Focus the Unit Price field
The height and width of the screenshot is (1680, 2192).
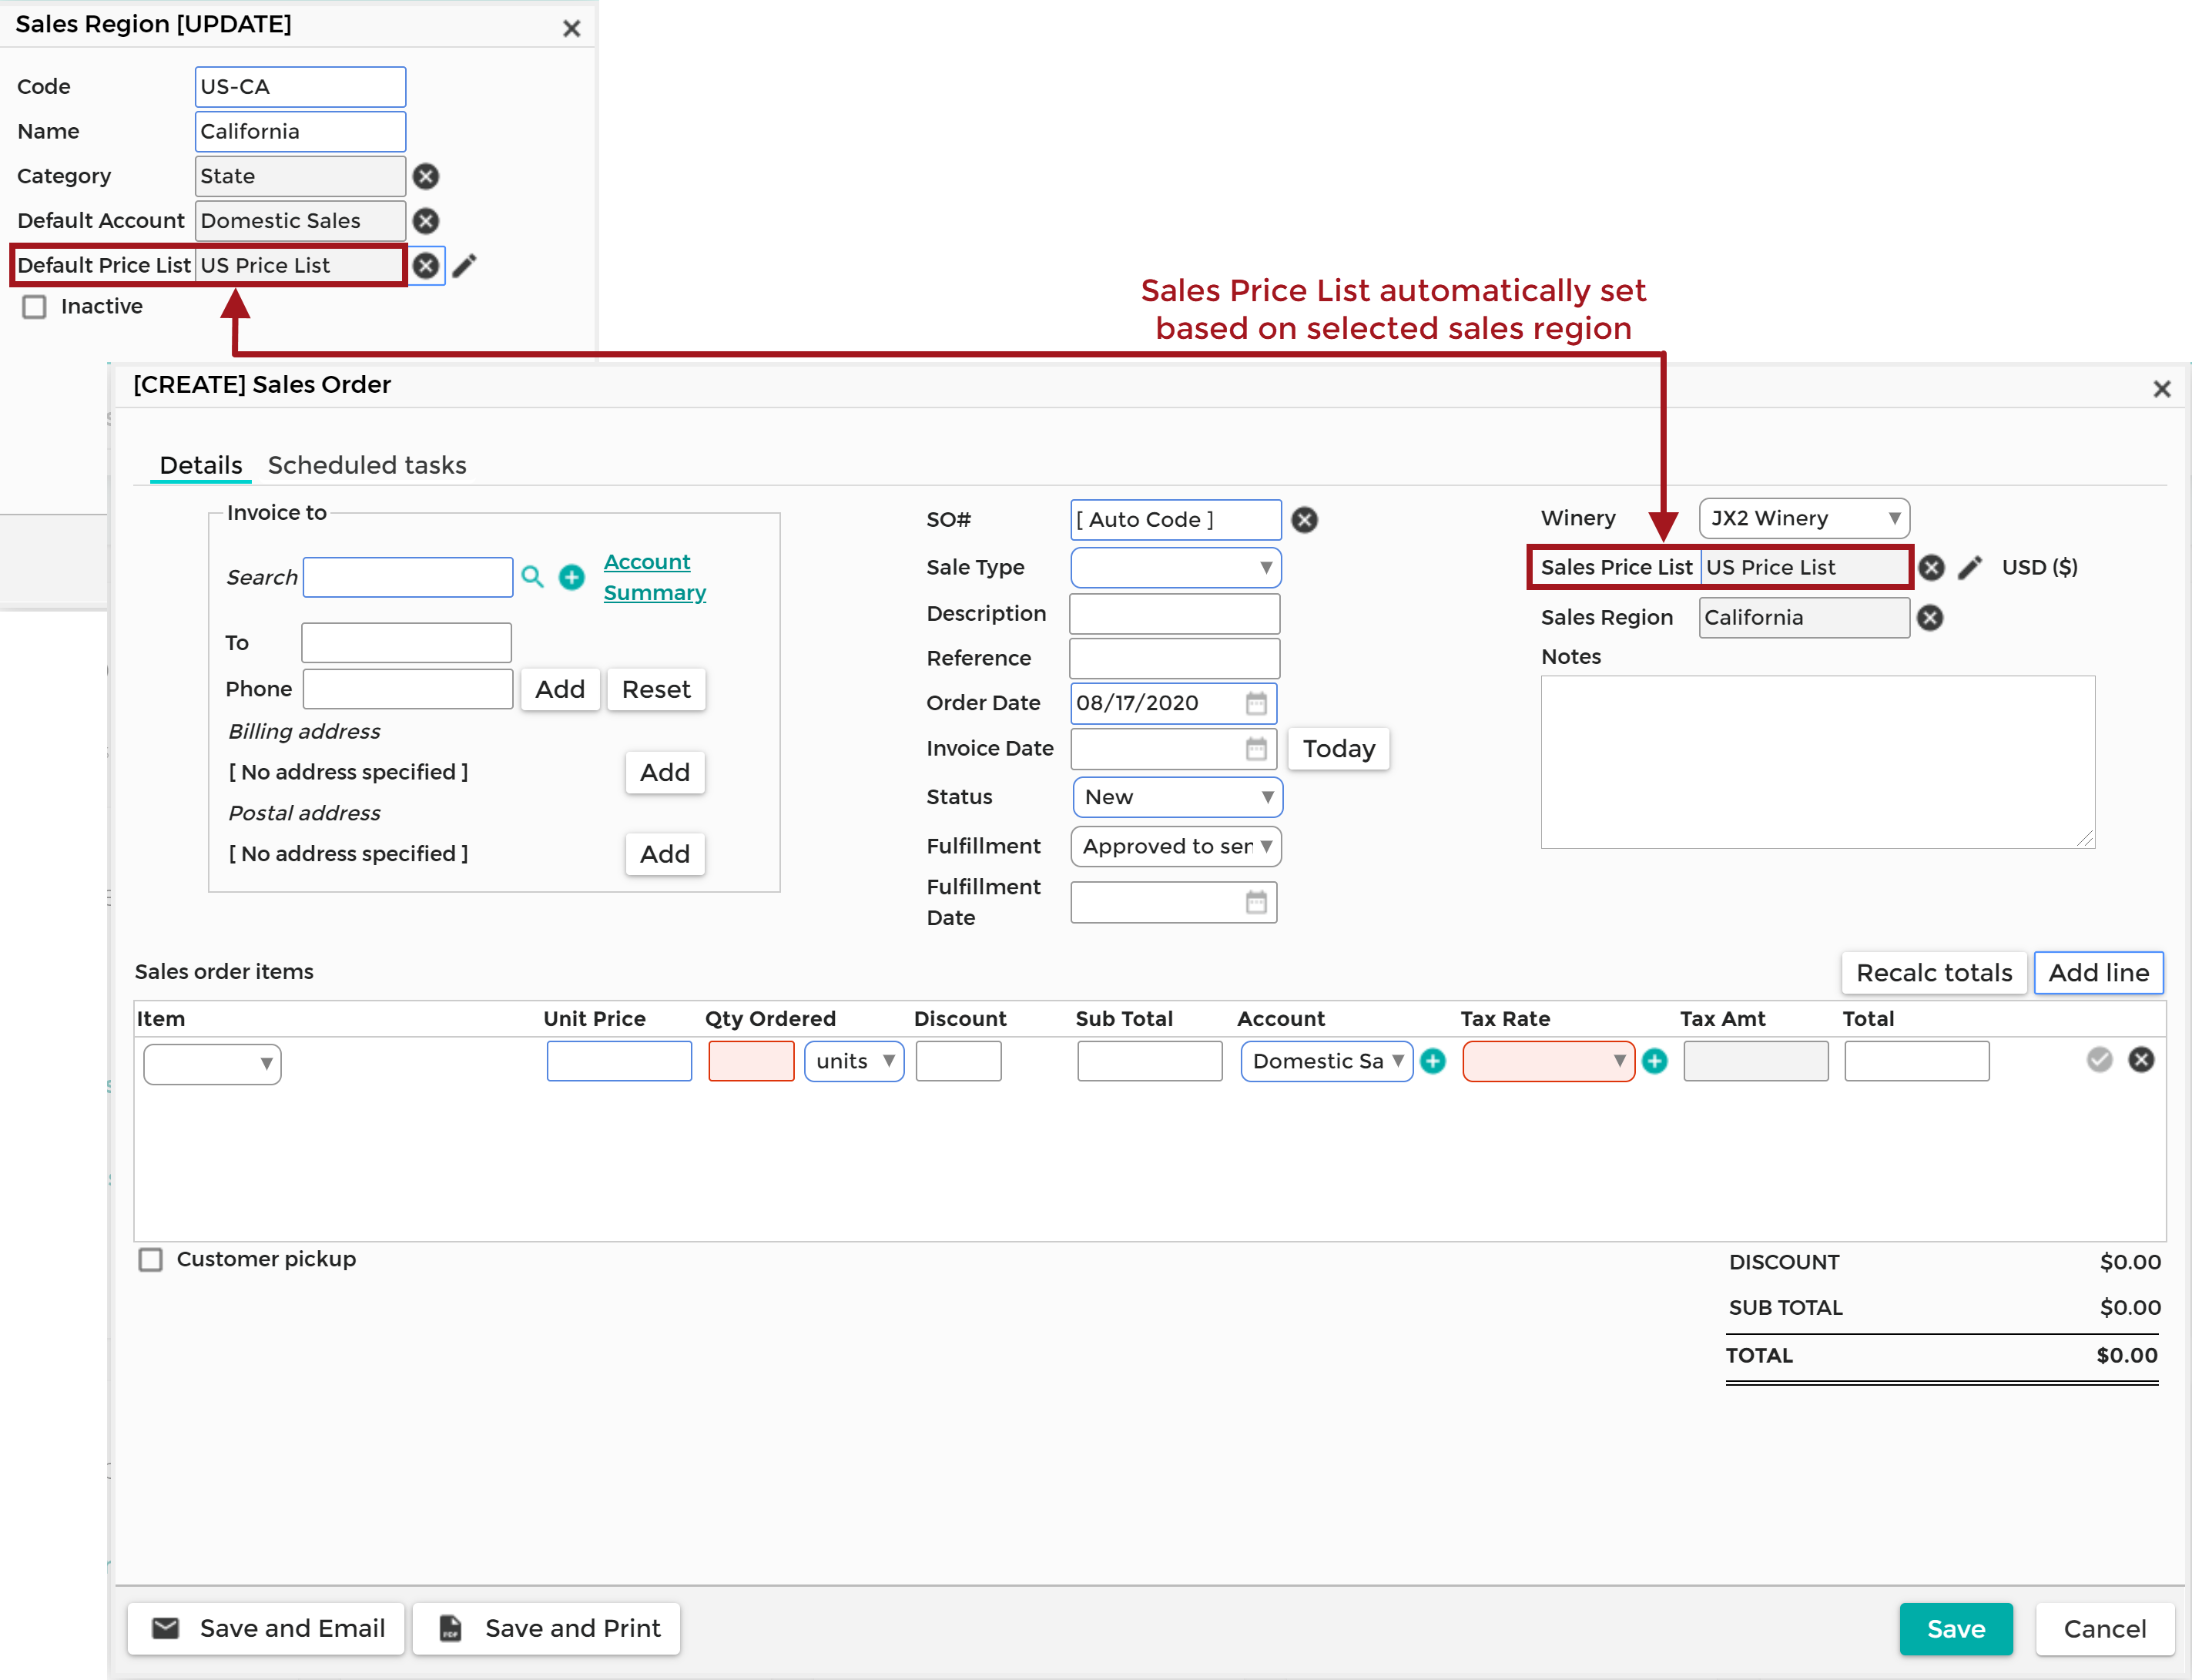point(619,1061)
